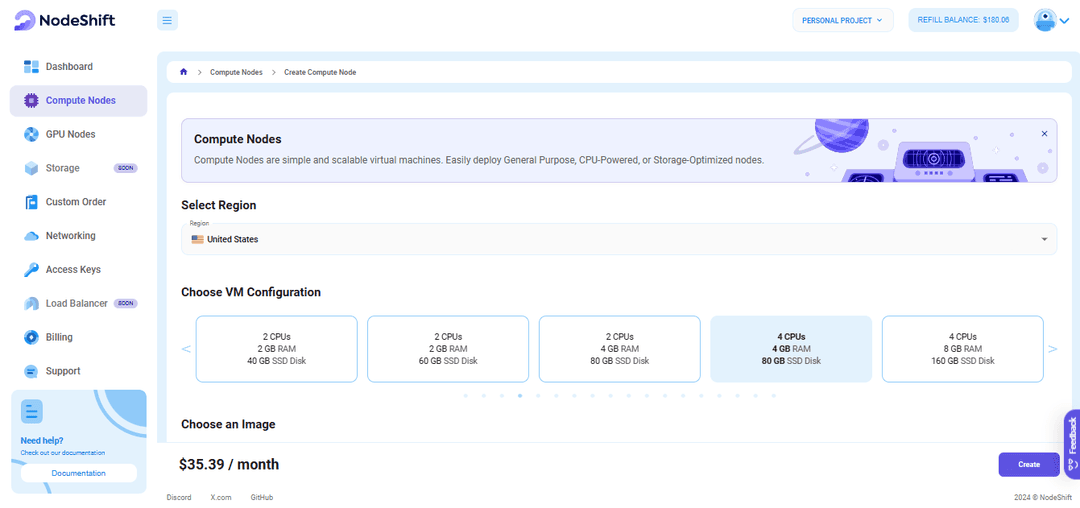
Task: Open Networking cloud icon
Action: click(x=31, y=236)
